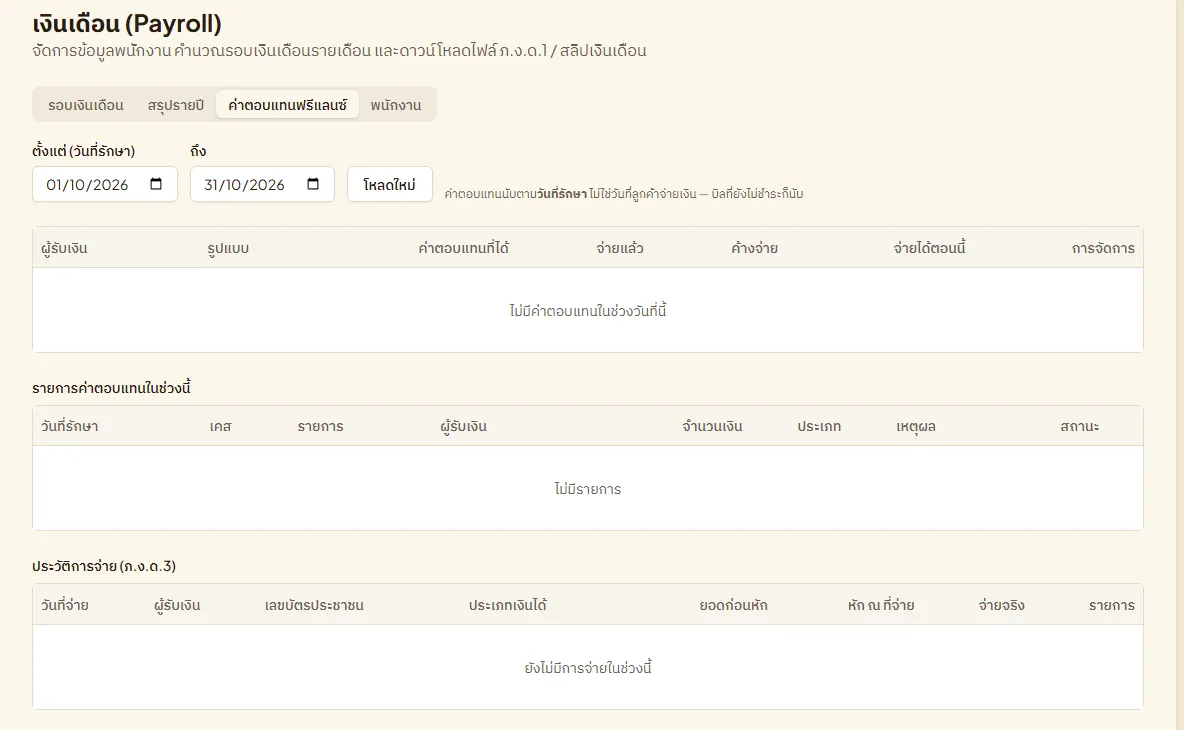
Task: Click the จ่ายได้ตอนนี้ column header
Action: [x=930, y=248]
